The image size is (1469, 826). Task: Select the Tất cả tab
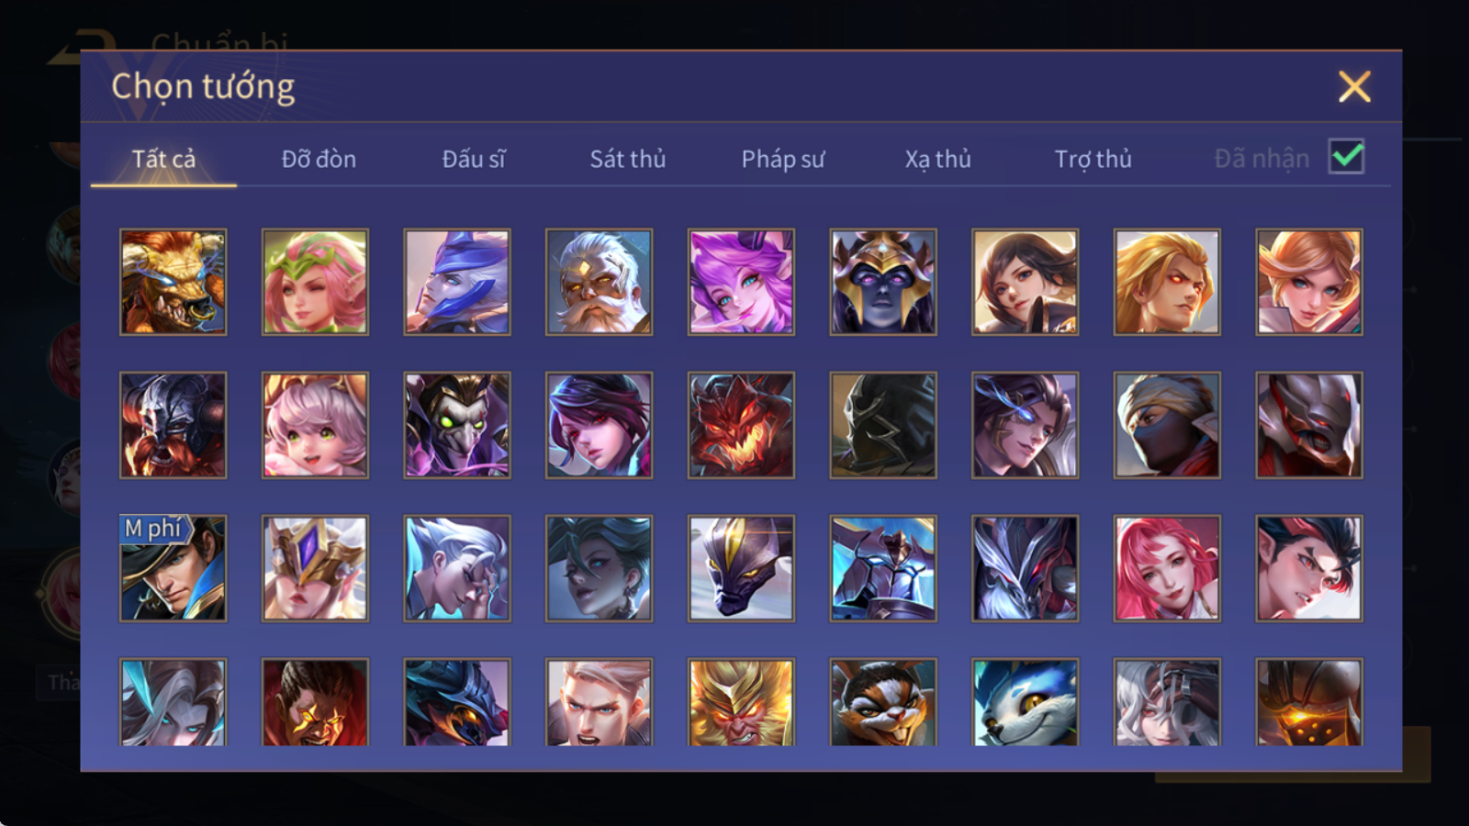pos(164,159)
